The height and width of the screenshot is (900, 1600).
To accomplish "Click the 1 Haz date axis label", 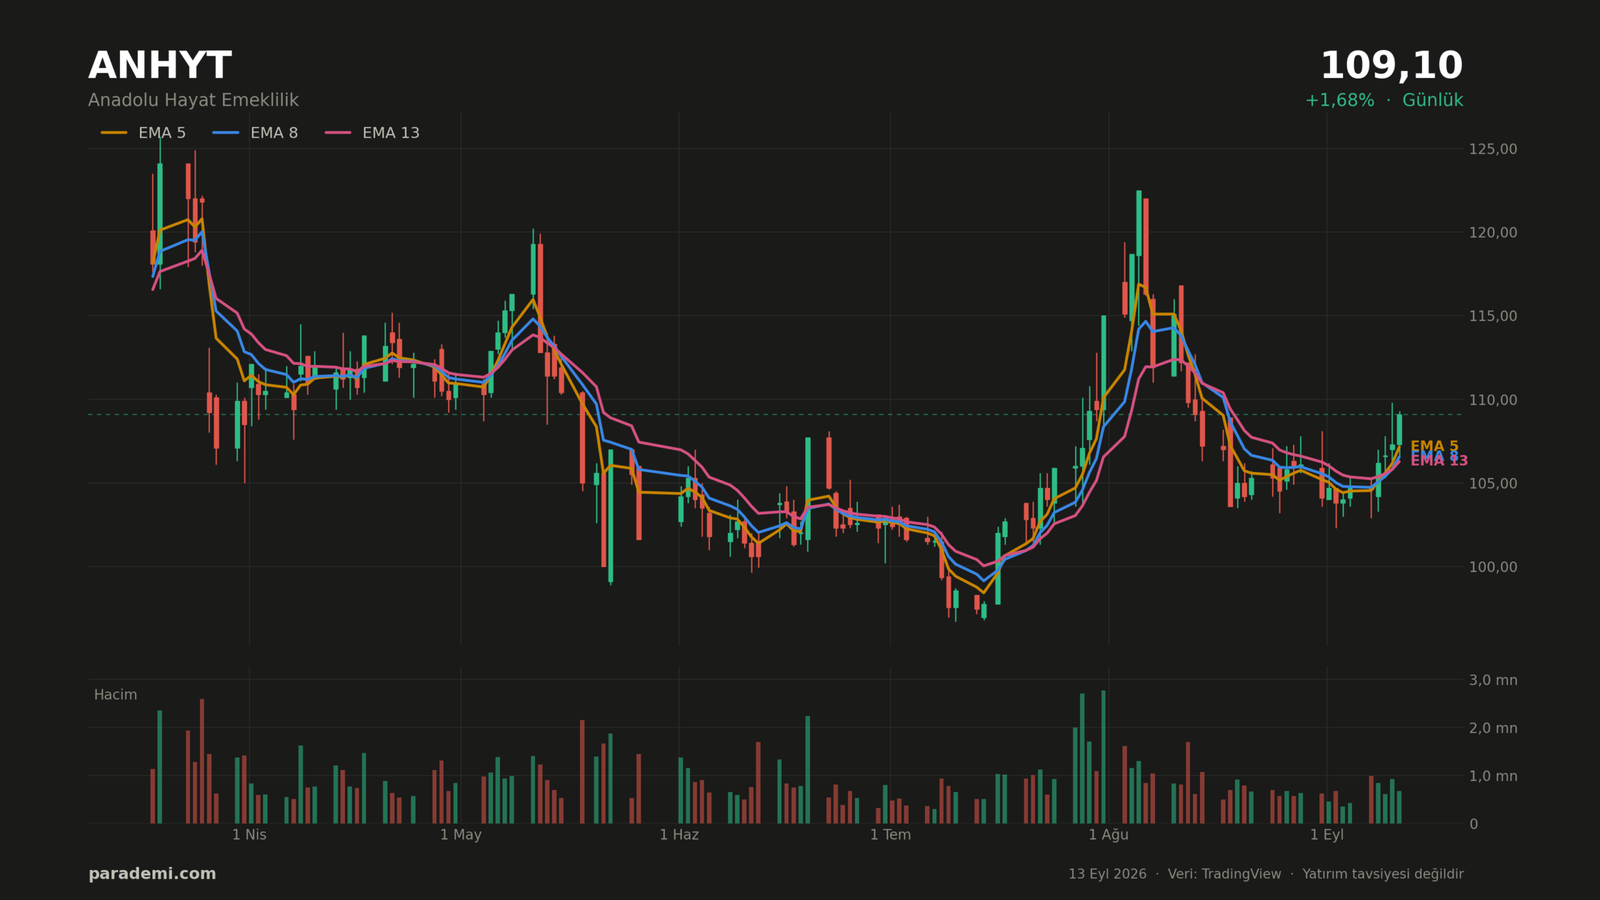I will [679, 835].
